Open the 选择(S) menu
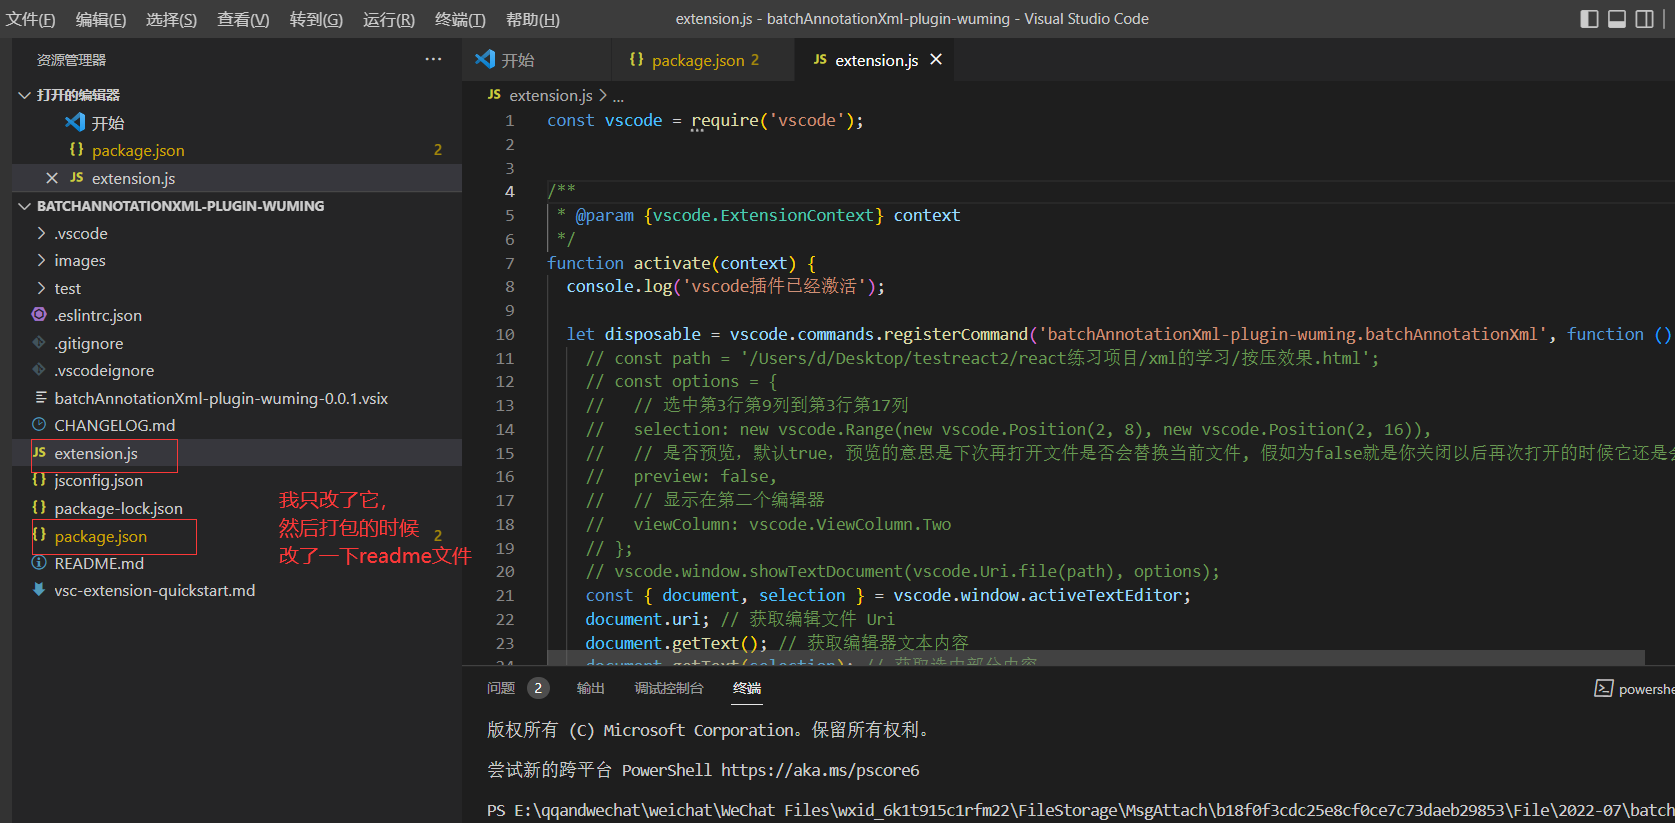This screenshot has height=823, width=1675. pyautogui.click(x=171, y=19)
